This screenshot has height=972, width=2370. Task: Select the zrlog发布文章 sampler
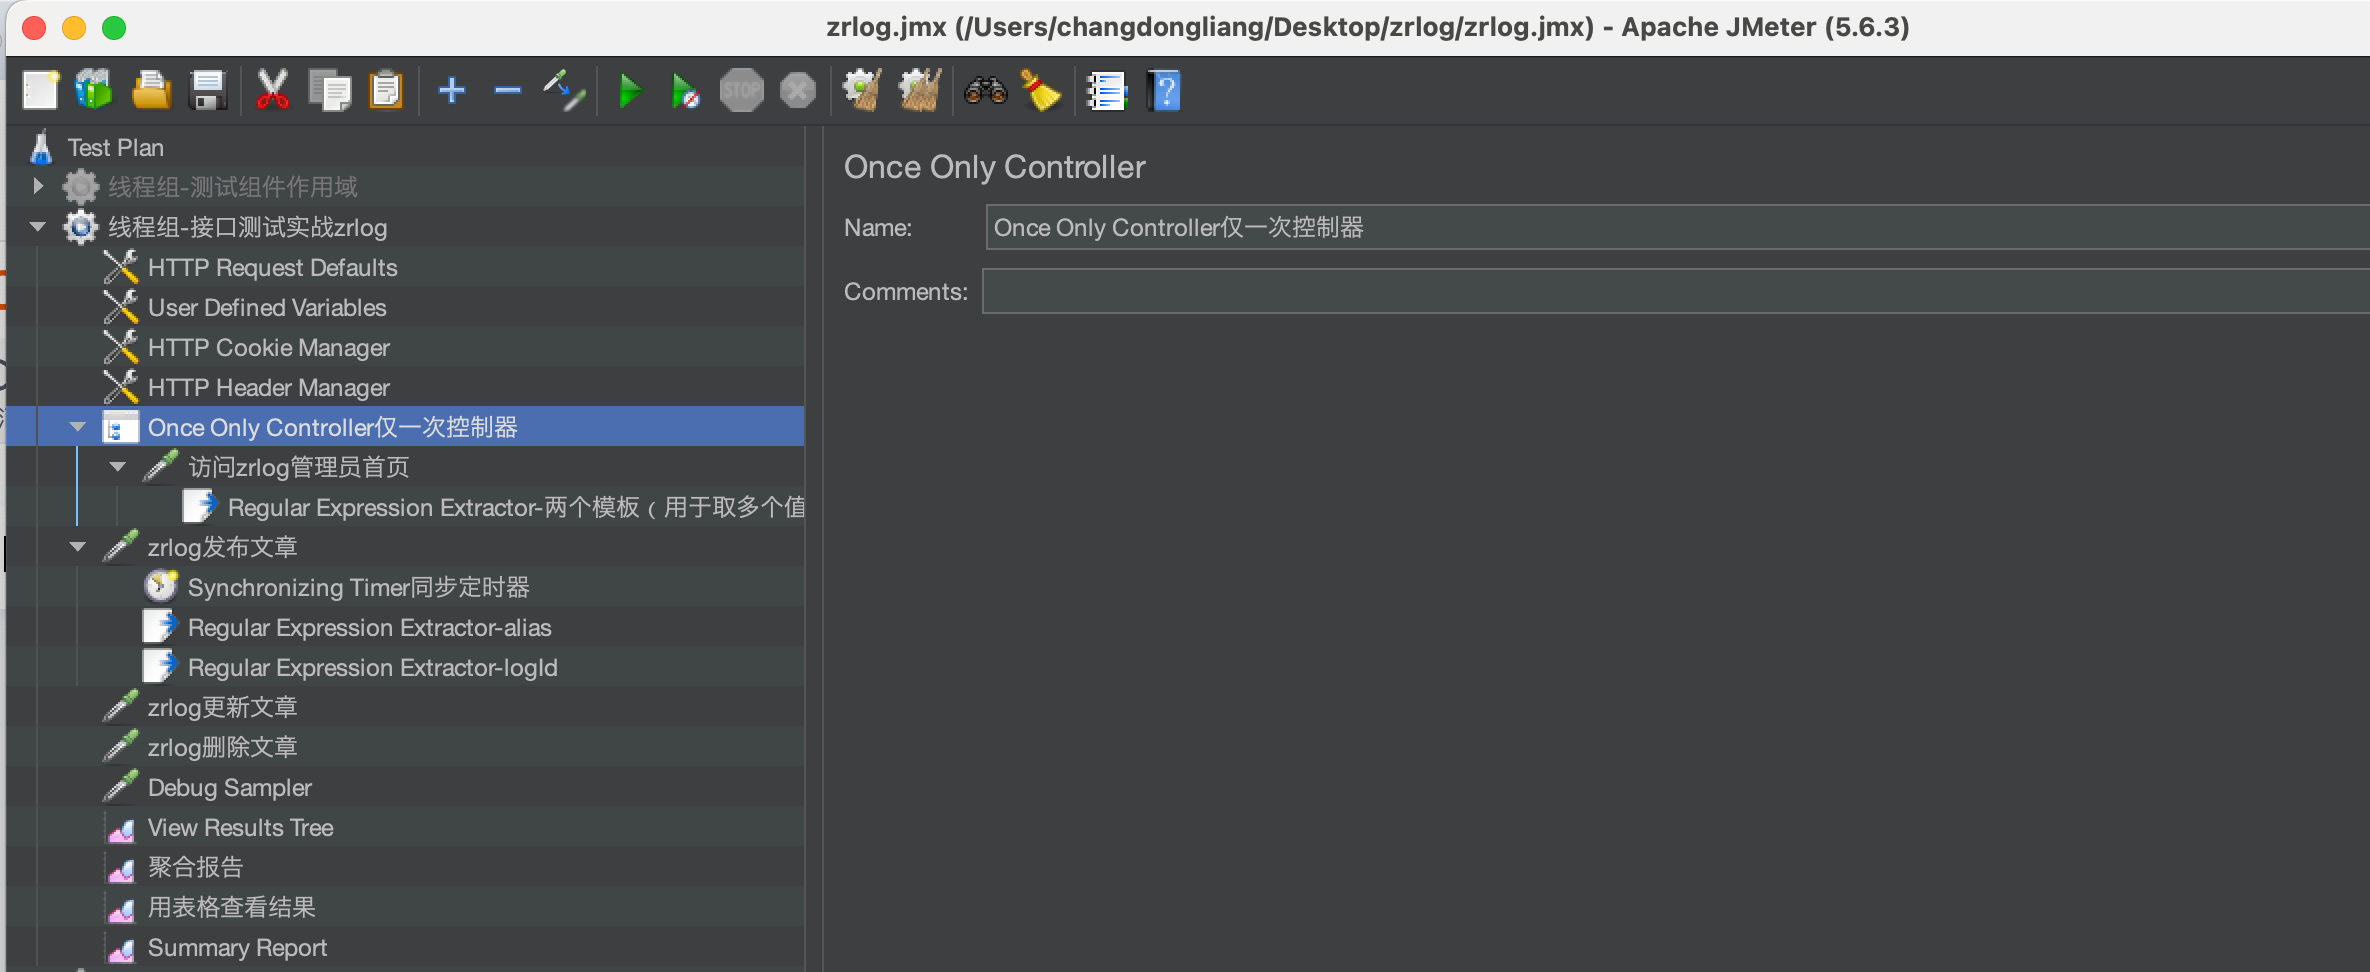(222, 547)
